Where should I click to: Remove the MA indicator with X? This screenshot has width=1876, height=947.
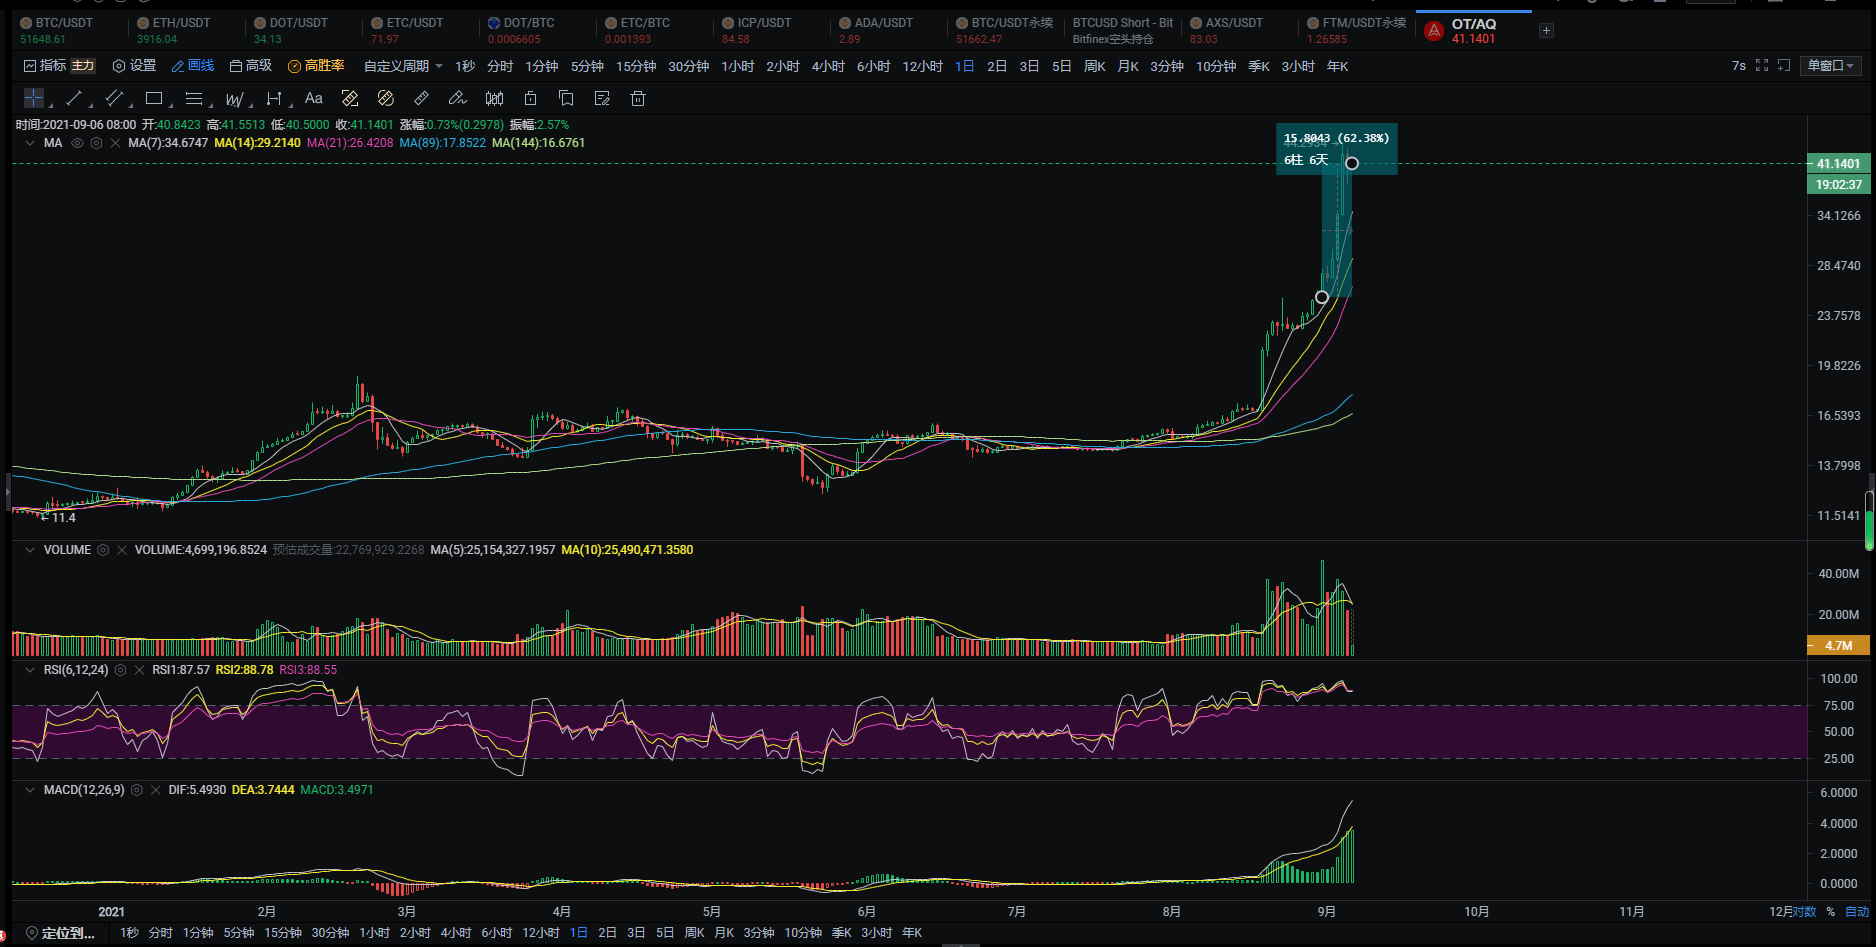coord(116,143)
